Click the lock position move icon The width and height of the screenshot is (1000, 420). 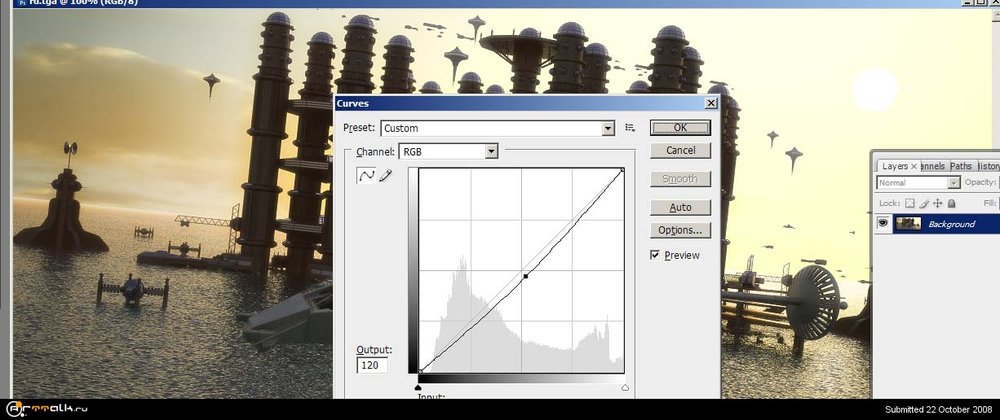(x=937, y=203)
